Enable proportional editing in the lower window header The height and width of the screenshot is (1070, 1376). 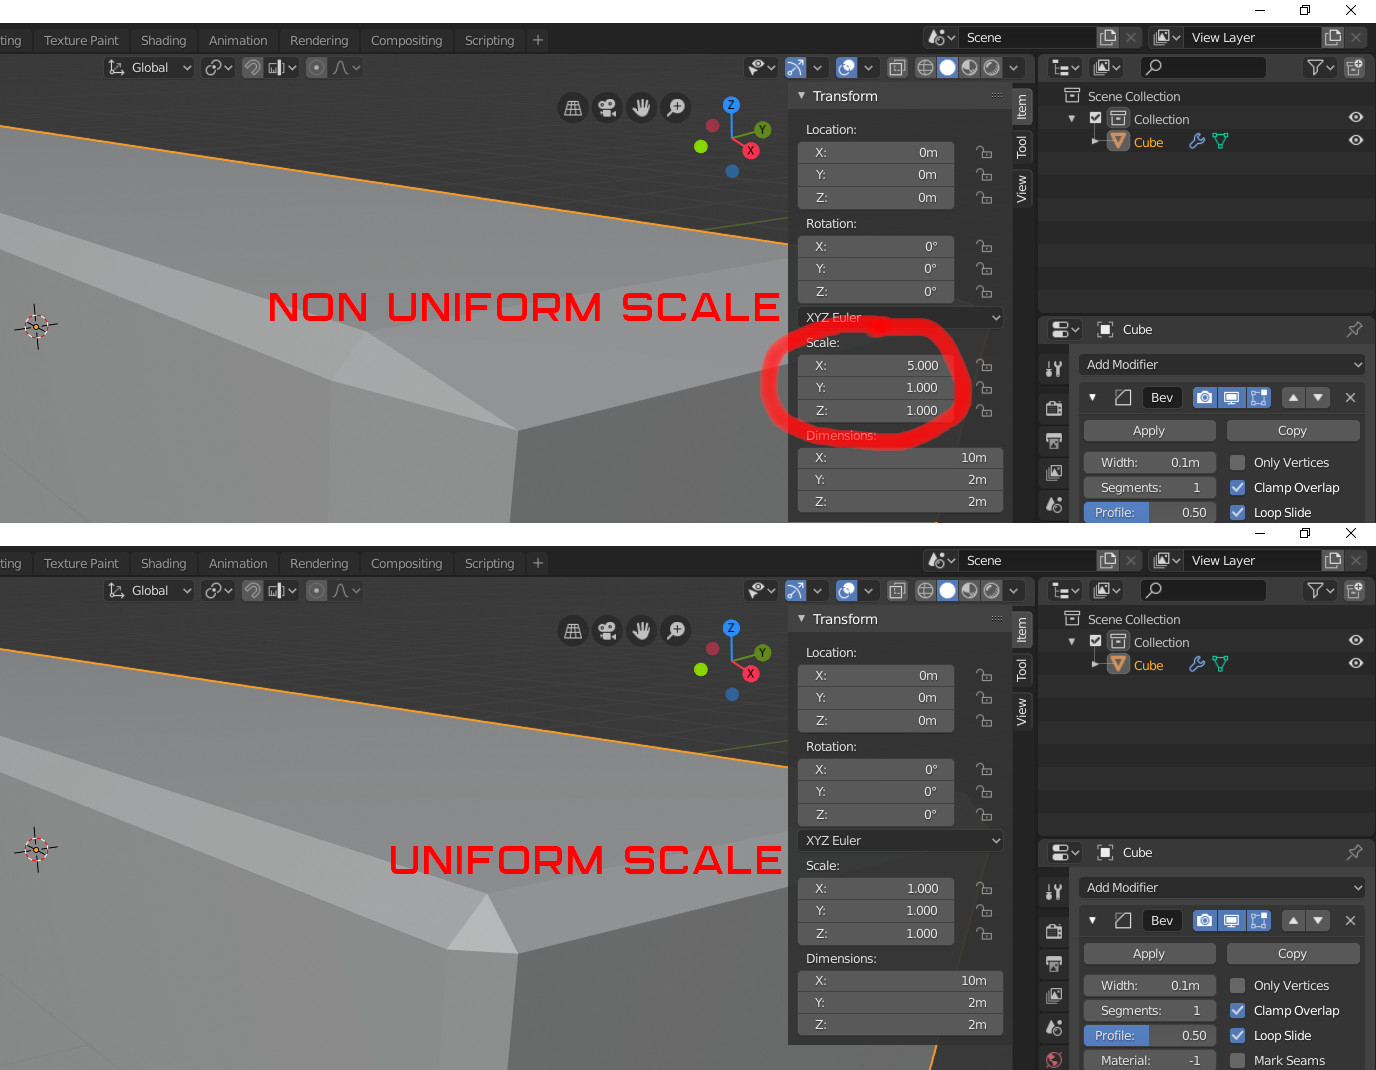click(x=316, y=590)
